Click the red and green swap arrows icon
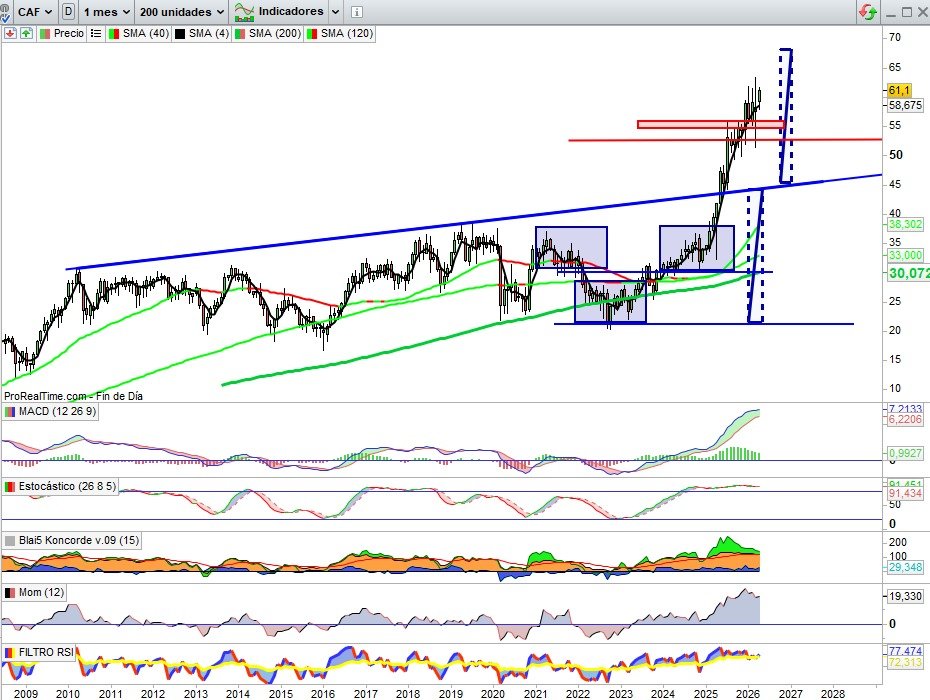This screenshot has height=700, width=930. coord(868,12)
